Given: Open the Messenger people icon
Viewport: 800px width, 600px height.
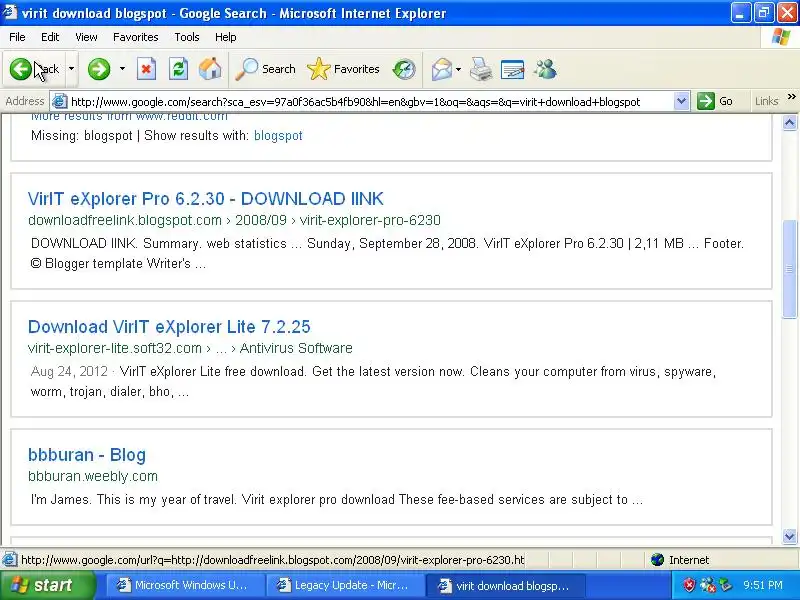Looking at the screenshot, I should pos(545,69).
